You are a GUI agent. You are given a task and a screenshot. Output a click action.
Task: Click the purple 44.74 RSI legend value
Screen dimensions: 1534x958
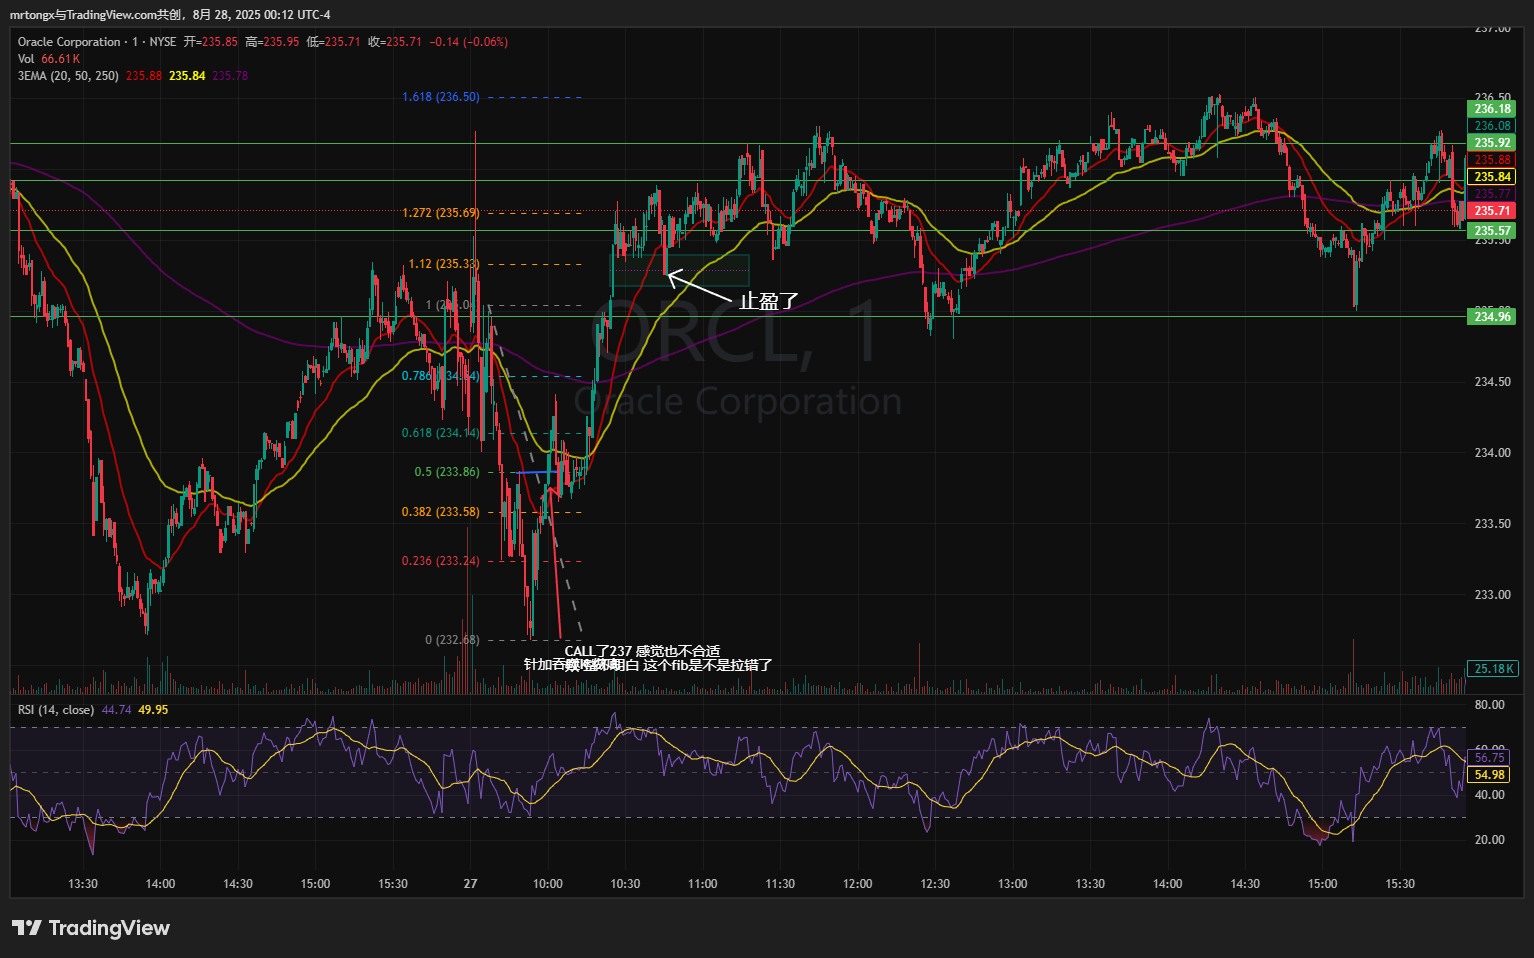[116, 710]
